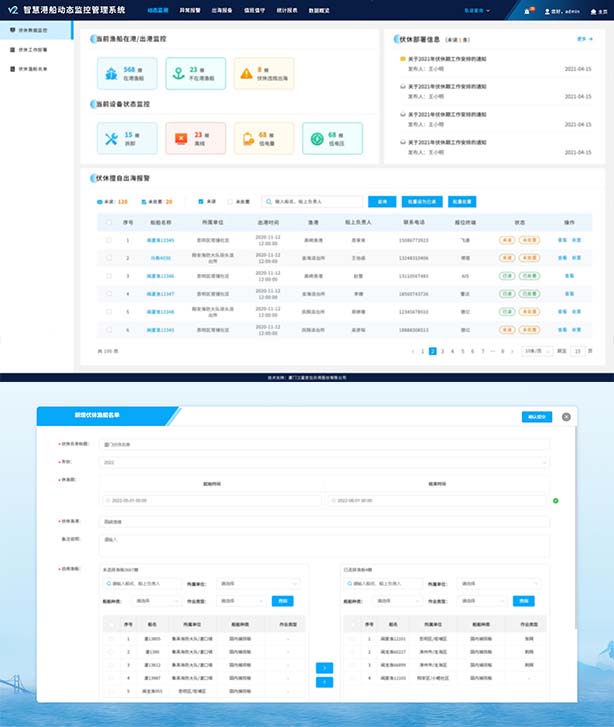Click the 568 在港渔船 ship icon card

click(x=113, y=72)
